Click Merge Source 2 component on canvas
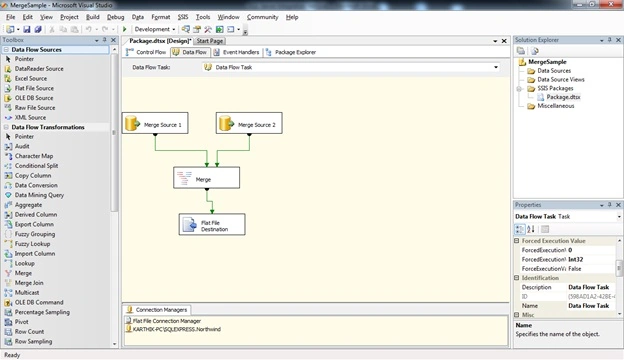This screenshot has height=360, width=624. click(x=249, y=123)
